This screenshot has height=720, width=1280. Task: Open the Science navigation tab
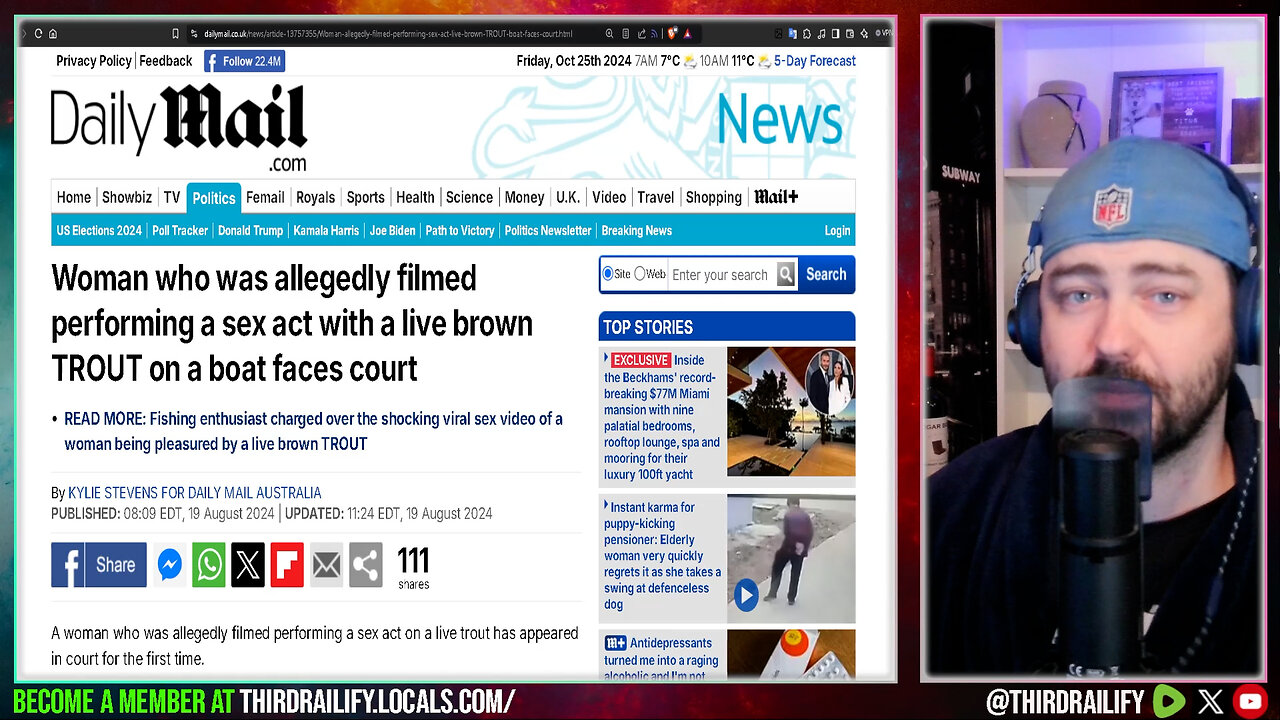[x=469, y=197]
